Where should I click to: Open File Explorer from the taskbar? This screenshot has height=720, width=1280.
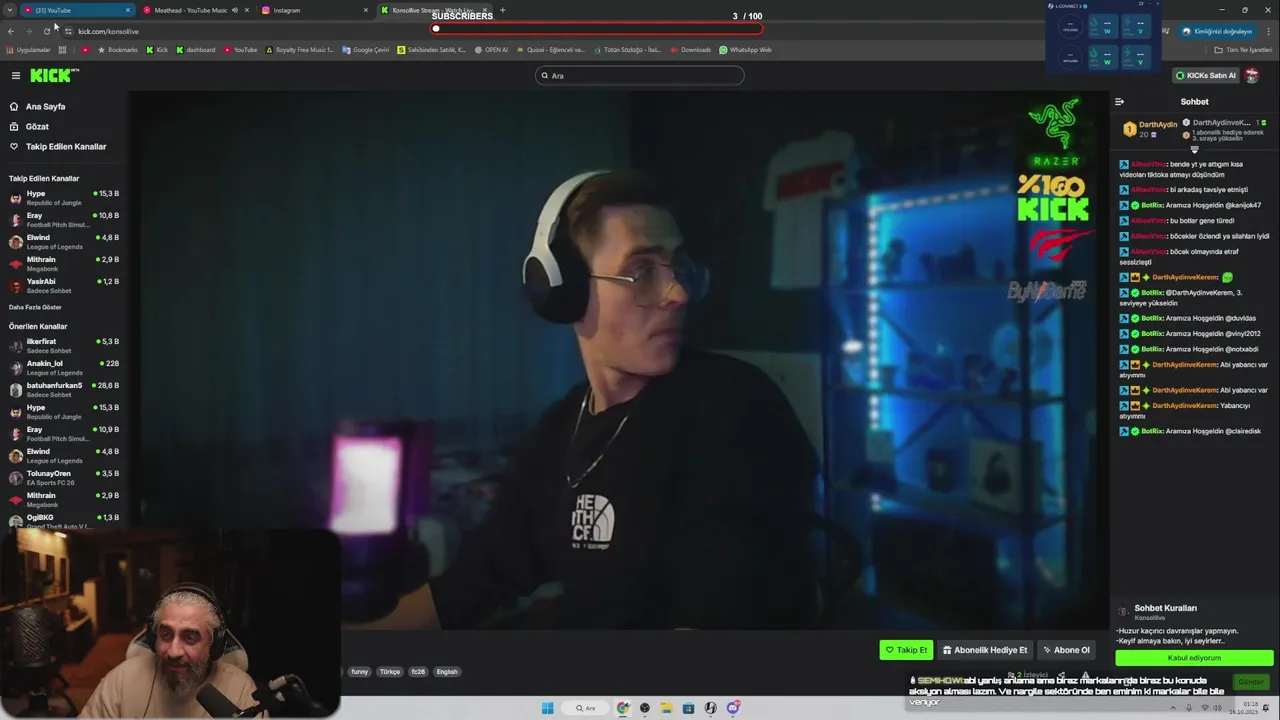pos(666,708)
